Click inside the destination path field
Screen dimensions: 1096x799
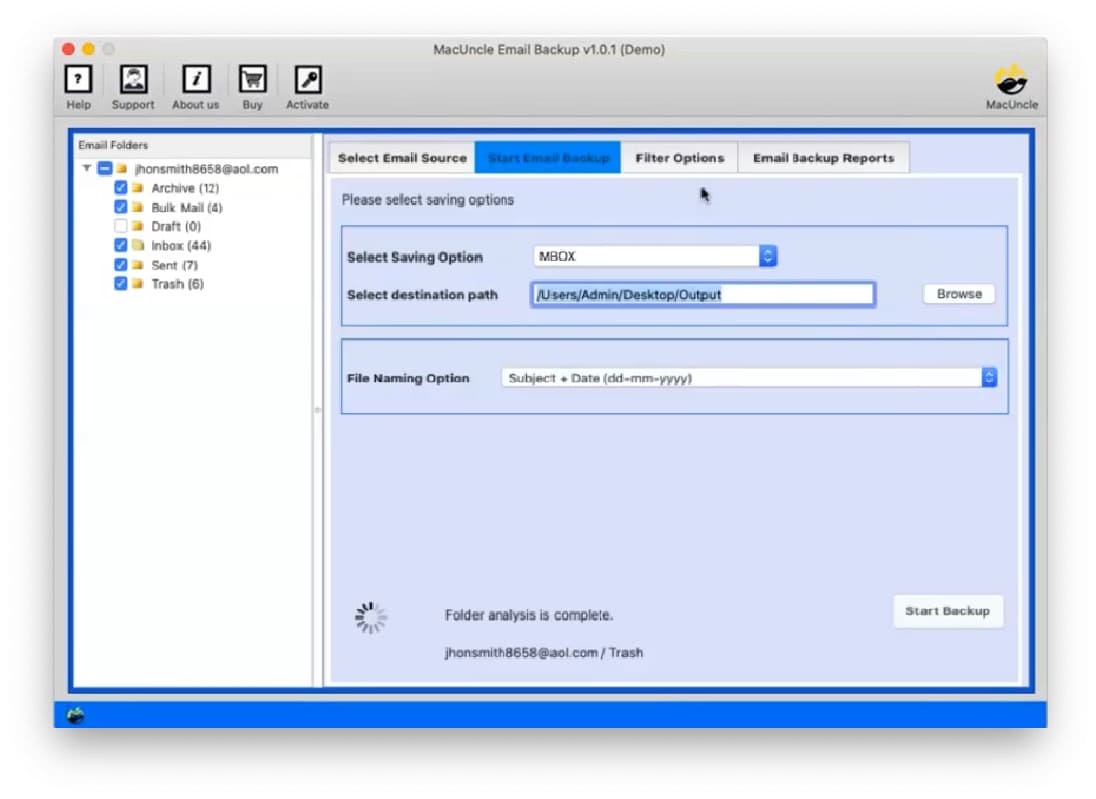pyautogui.click(x=703, y=294)
